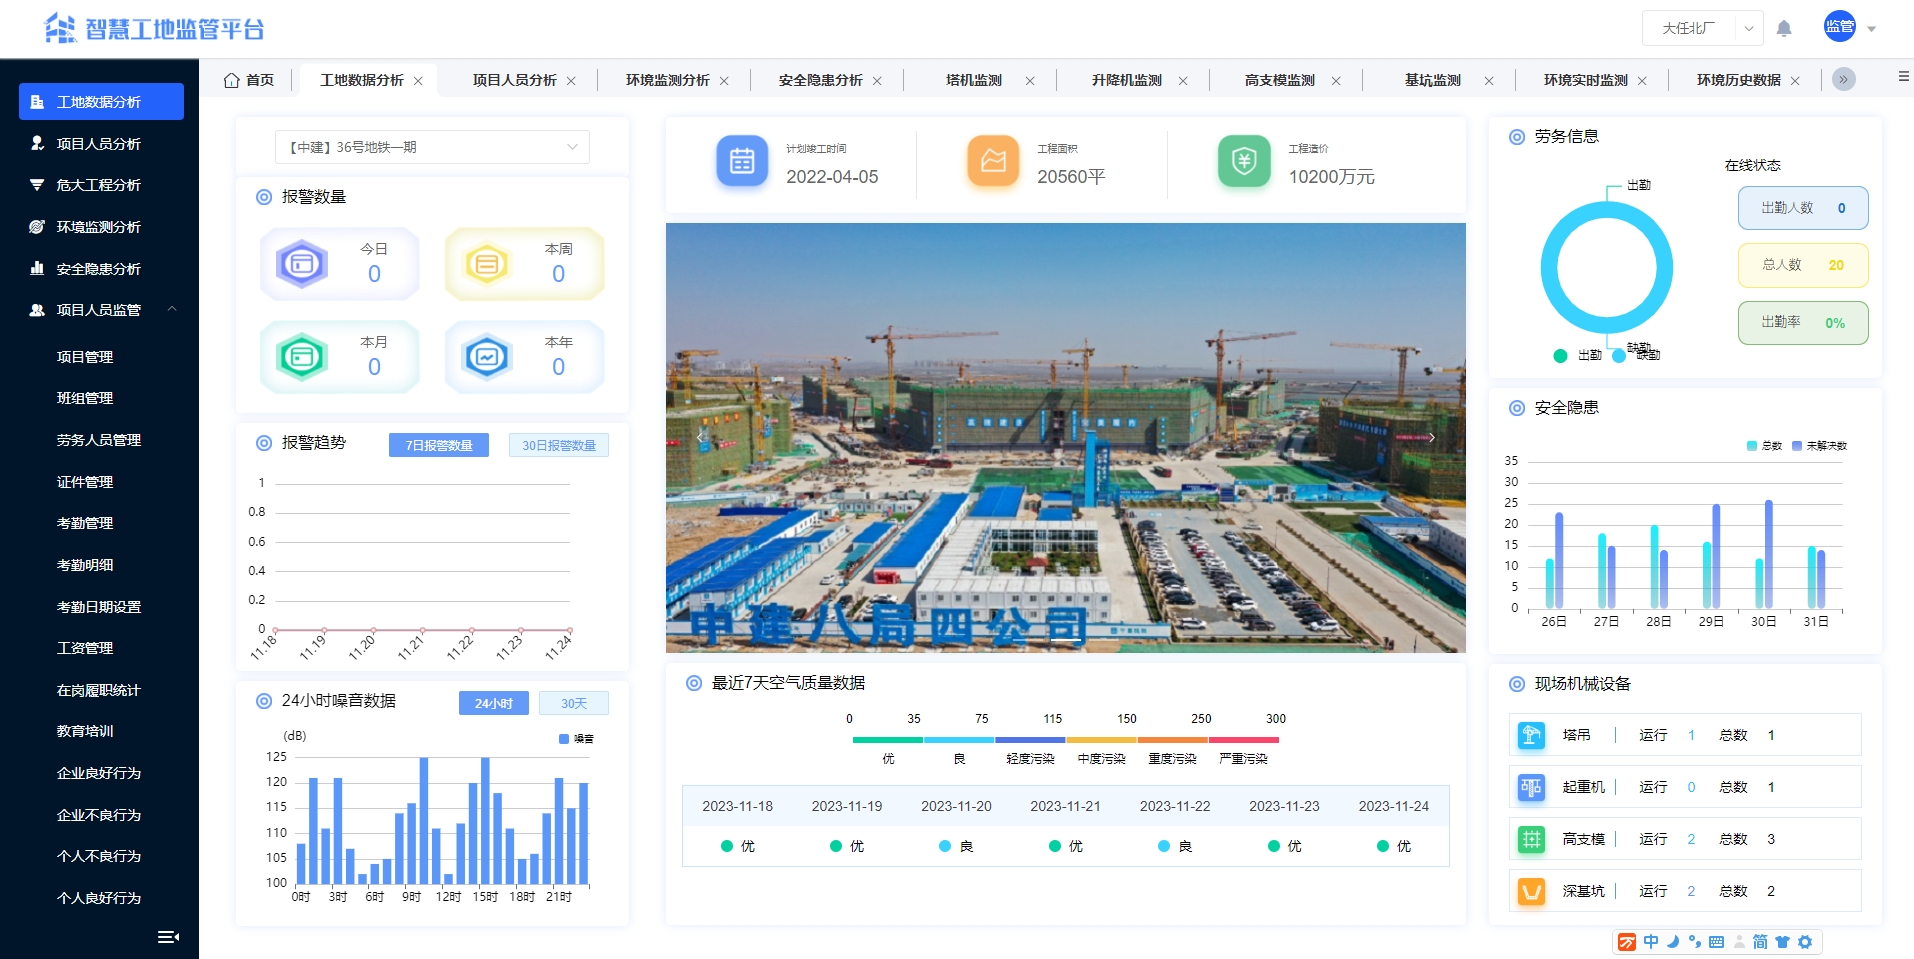Viewport: 1914px width, 959px height.
Task: Click the input method keyboard icon
Action: coord(1716,942)
